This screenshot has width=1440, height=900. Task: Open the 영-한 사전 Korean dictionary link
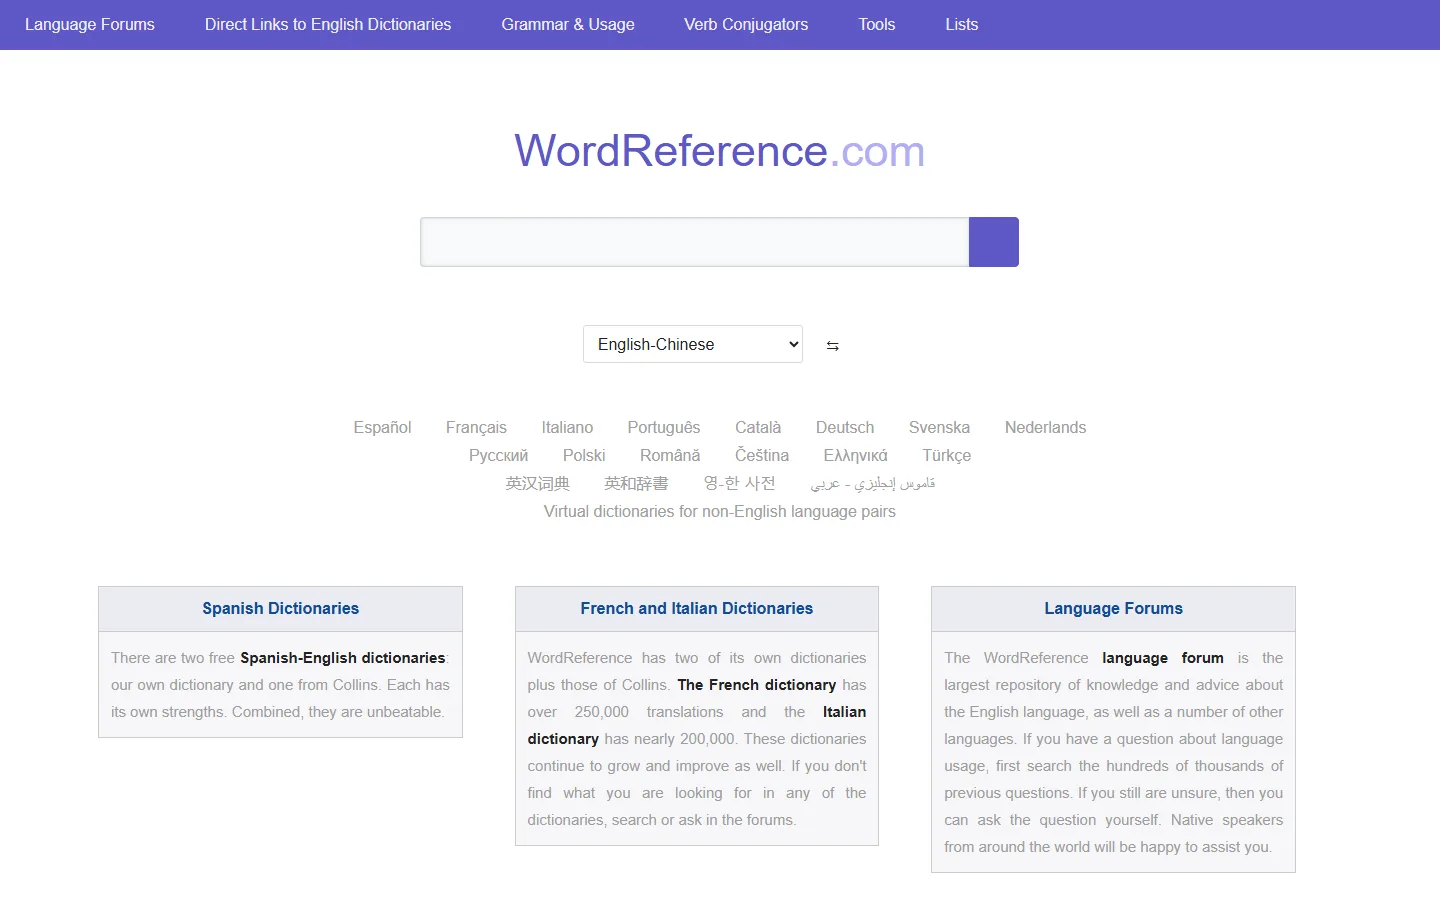click(739, 483)
